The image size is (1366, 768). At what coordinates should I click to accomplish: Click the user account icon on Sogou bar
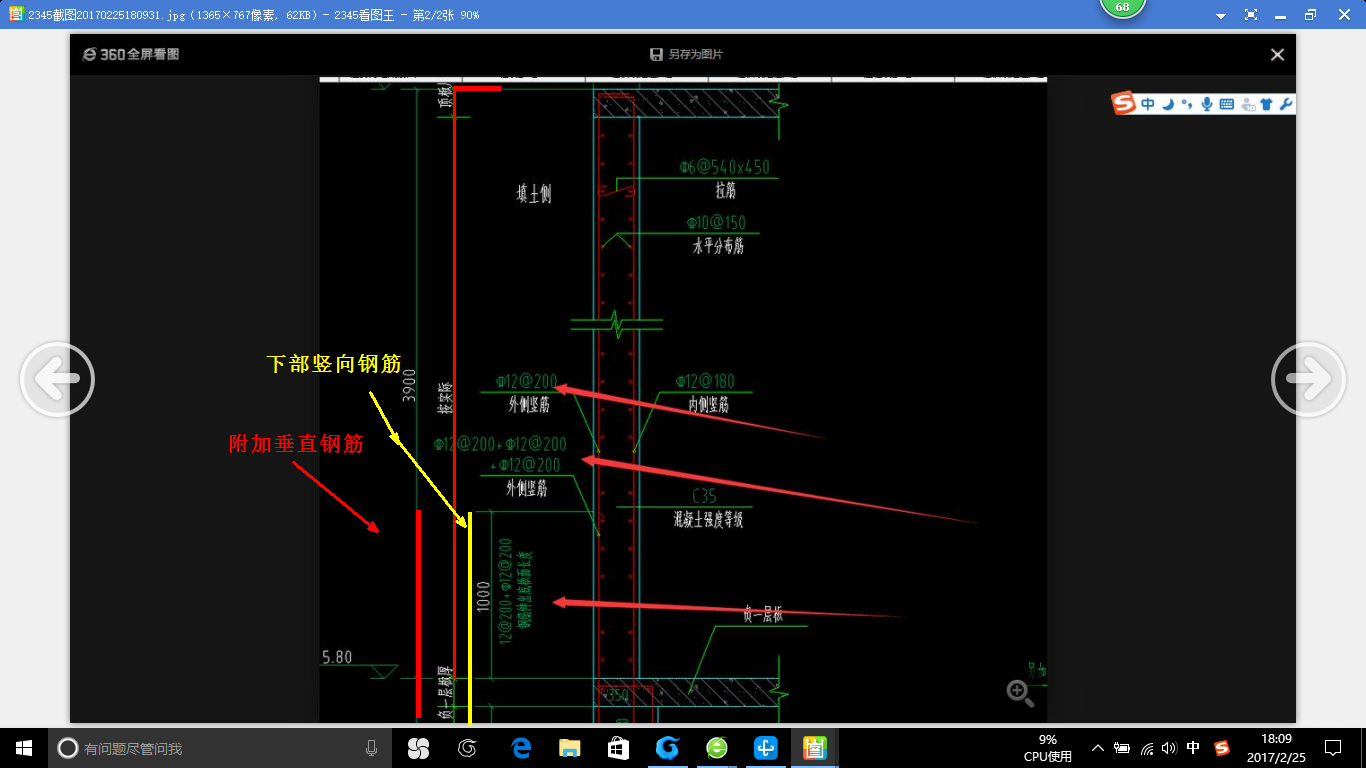coord(1247,103)
